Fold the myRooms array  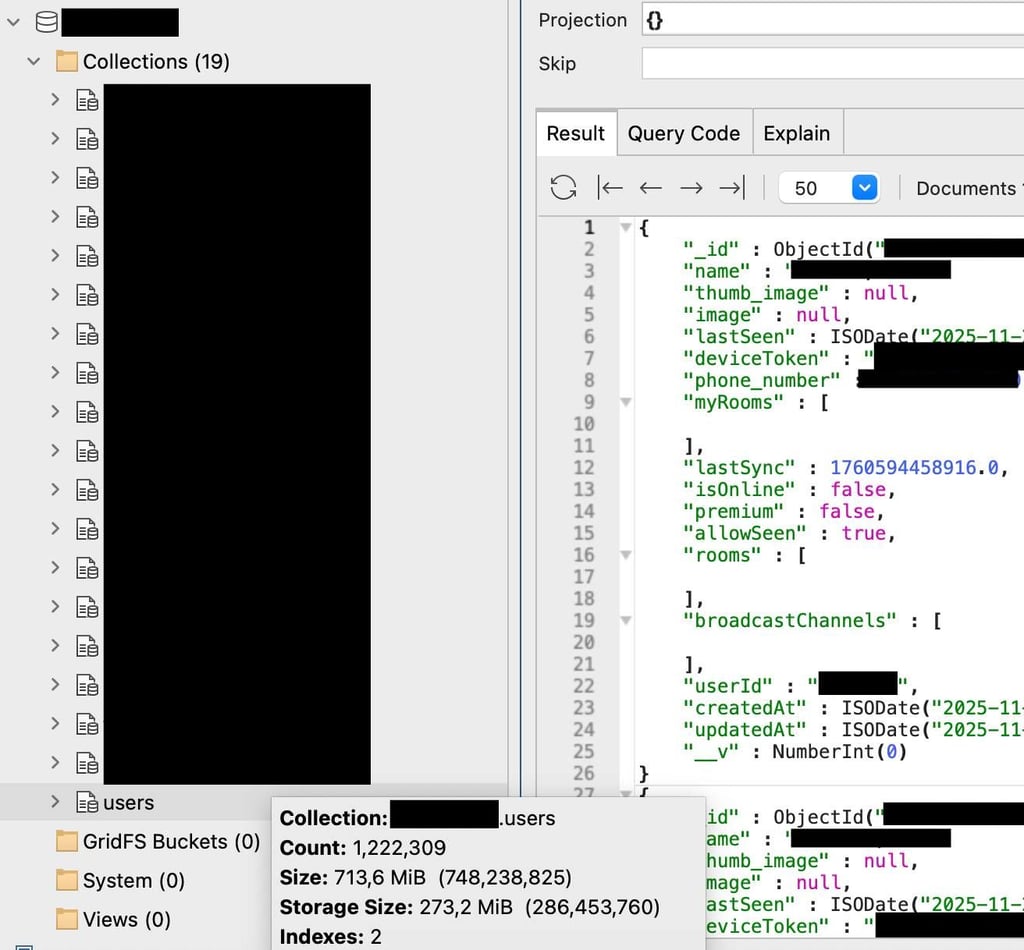click(626, 402)
